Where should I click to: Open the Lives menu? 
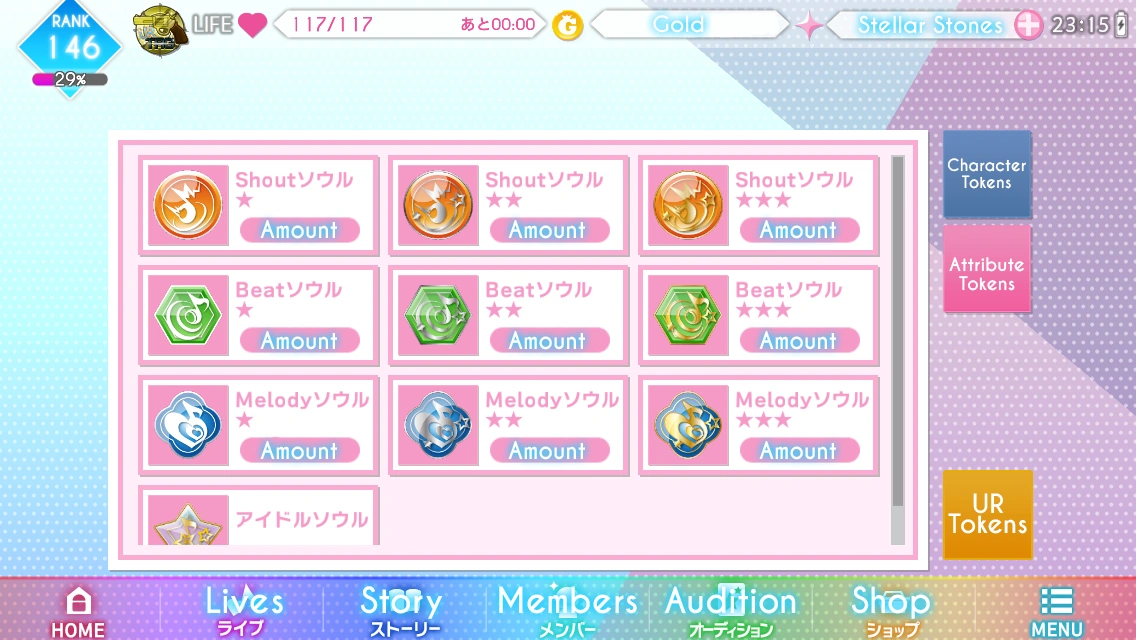[x=244, y=610]
